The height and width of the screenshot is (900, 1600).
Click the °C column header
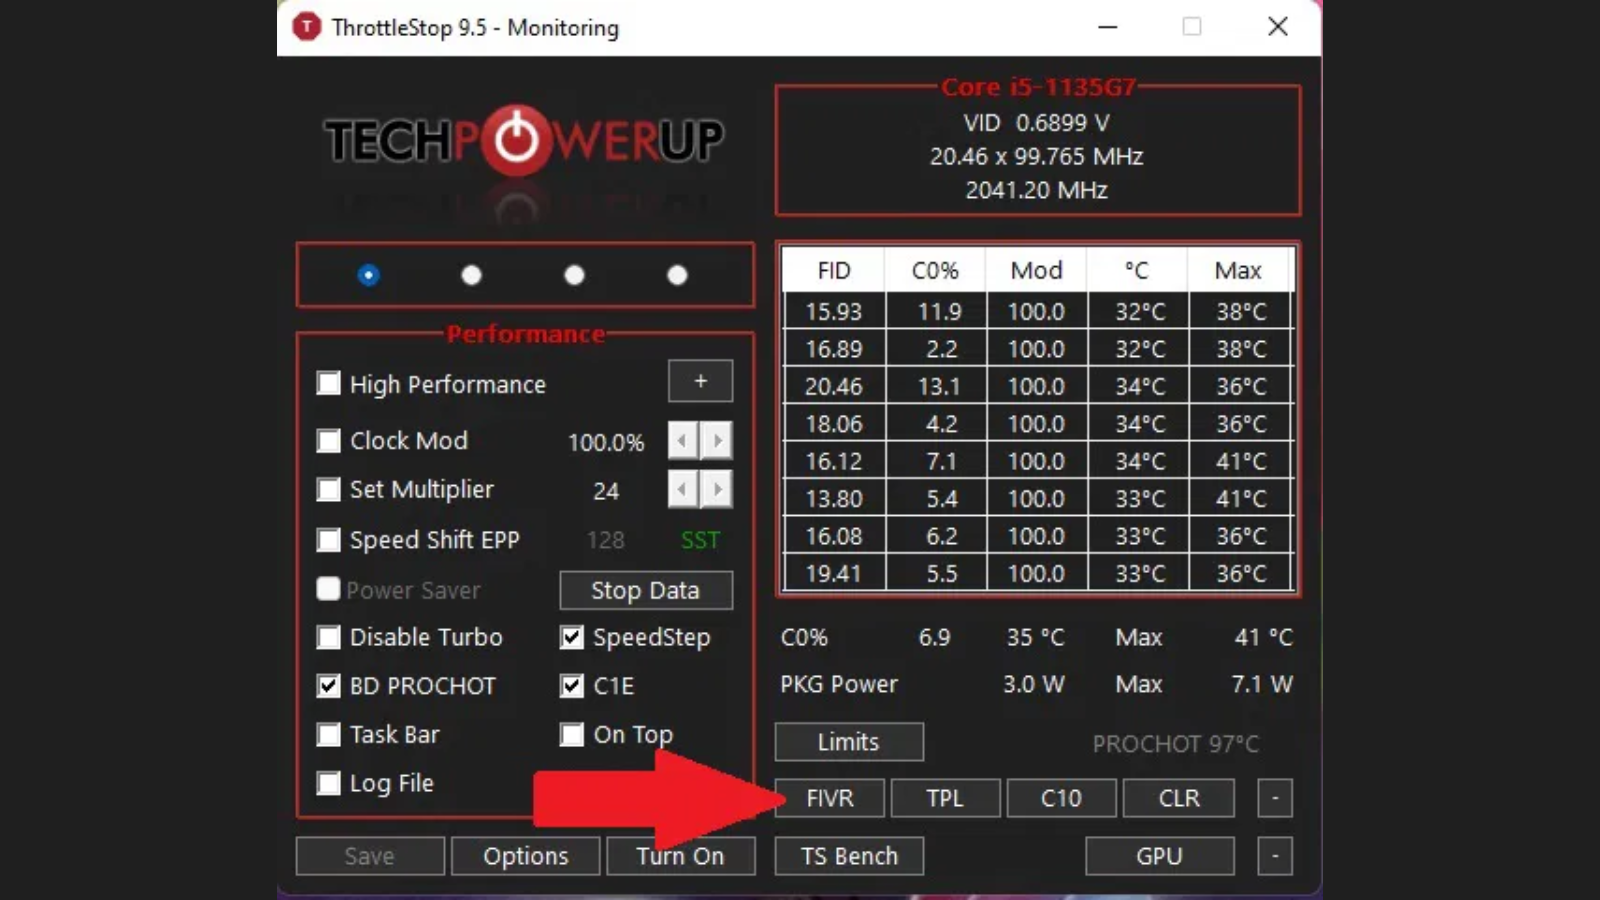1137,270
